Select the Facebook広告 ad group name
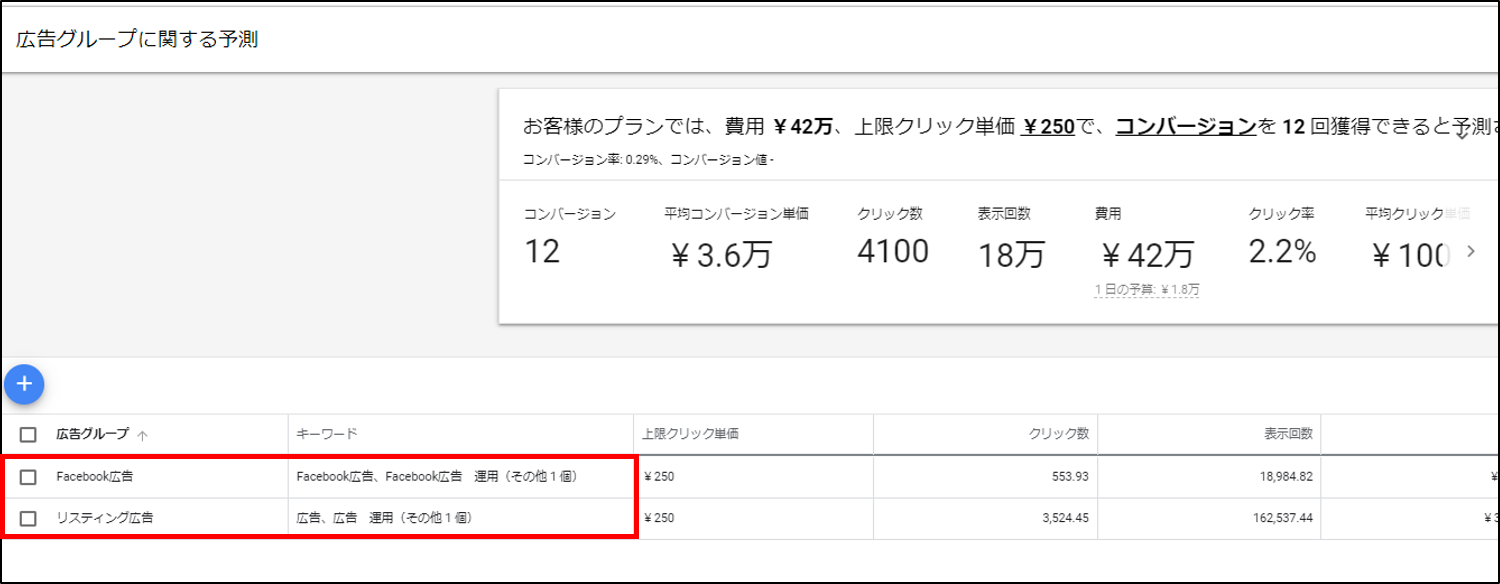Viewport: 1500px width, 584px height. click(96, 477)
